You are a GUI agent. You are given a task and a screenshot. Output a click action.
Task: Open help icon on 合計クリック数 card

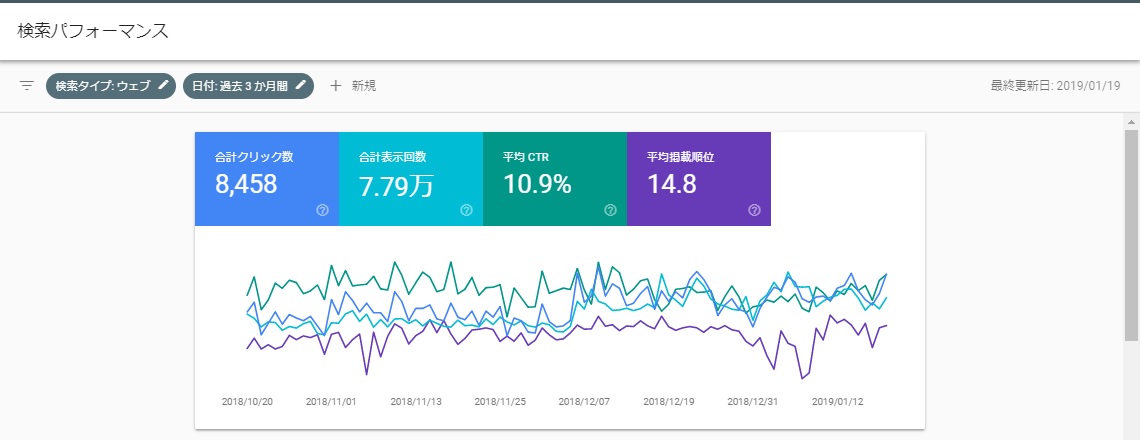click(x=323, y=210)
